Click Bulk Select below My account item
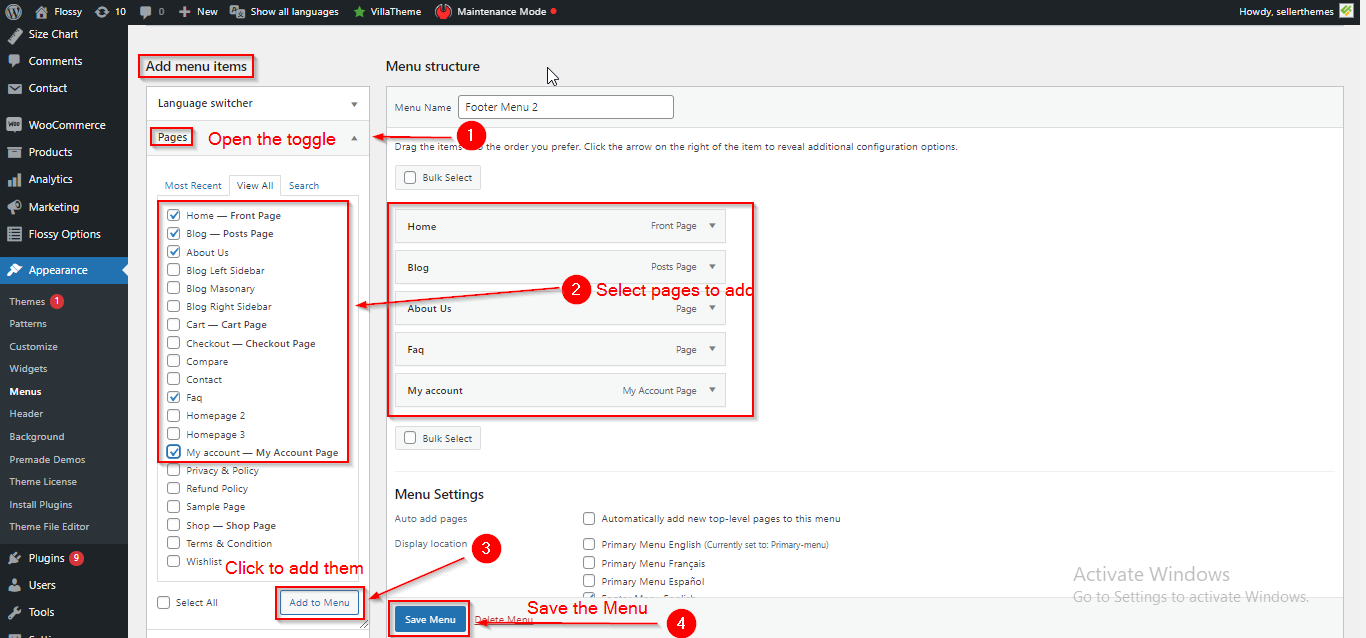The width and height of the screenshot is (1366, 638). coord(438,438)
